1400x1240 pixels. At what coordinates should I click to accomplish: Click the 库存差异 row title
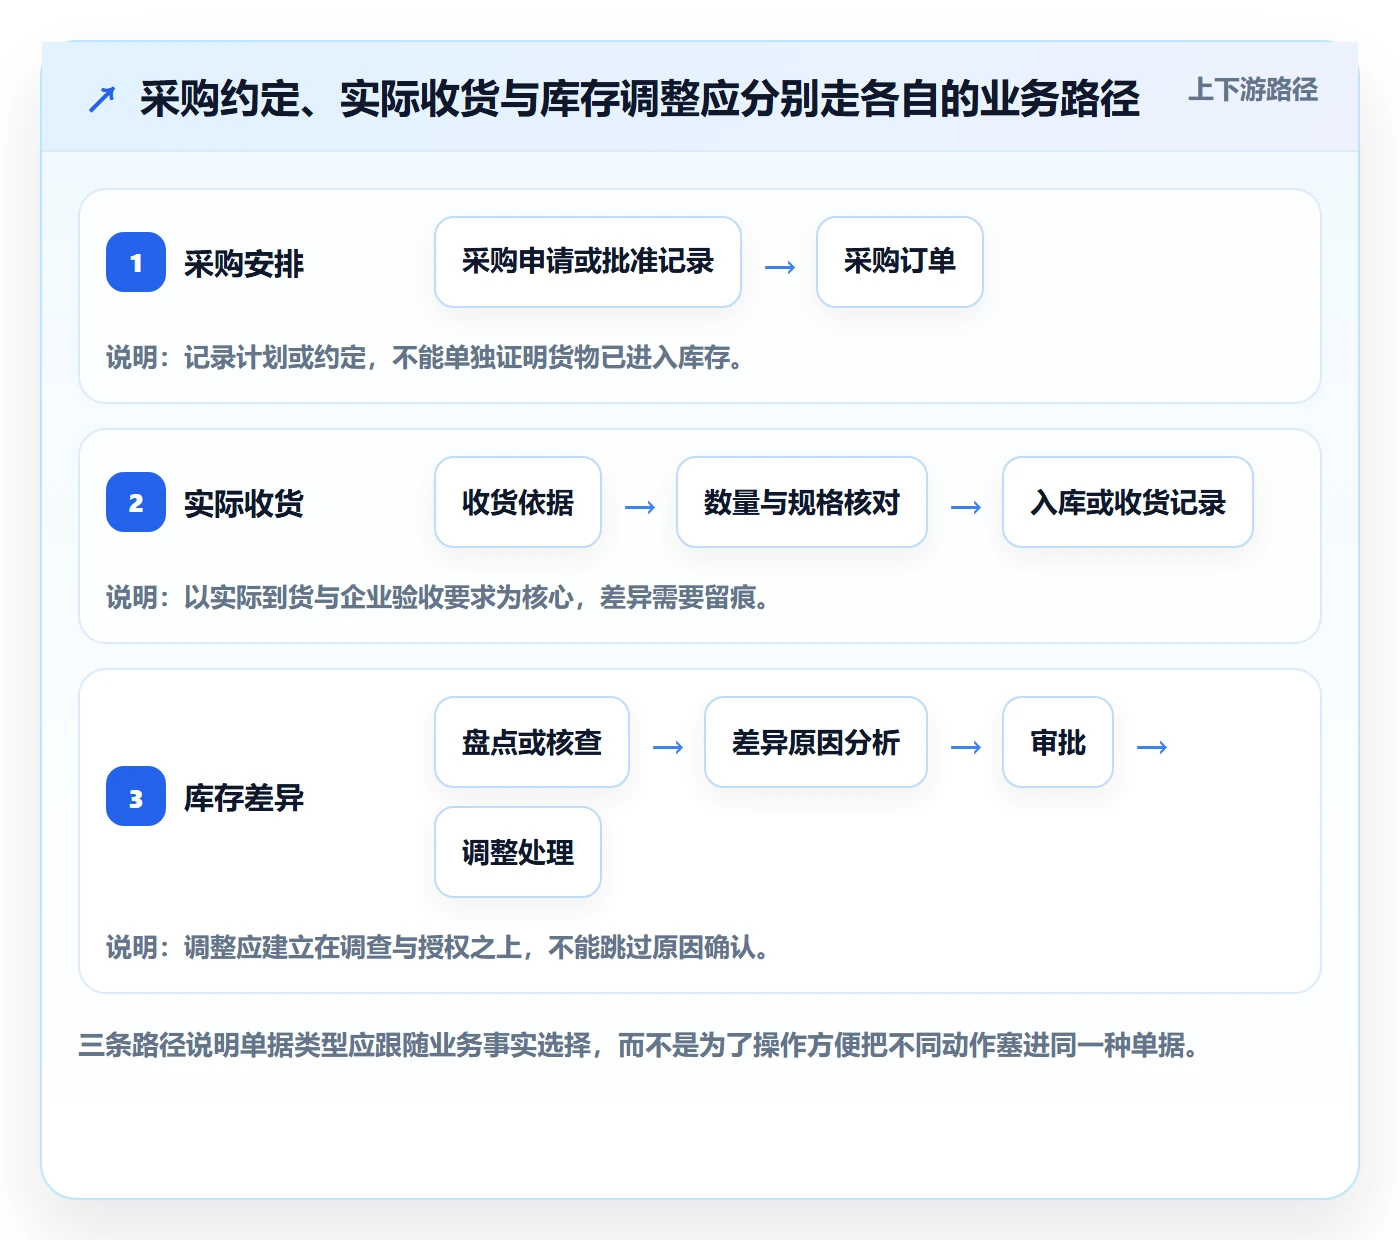tap(244, 798)
